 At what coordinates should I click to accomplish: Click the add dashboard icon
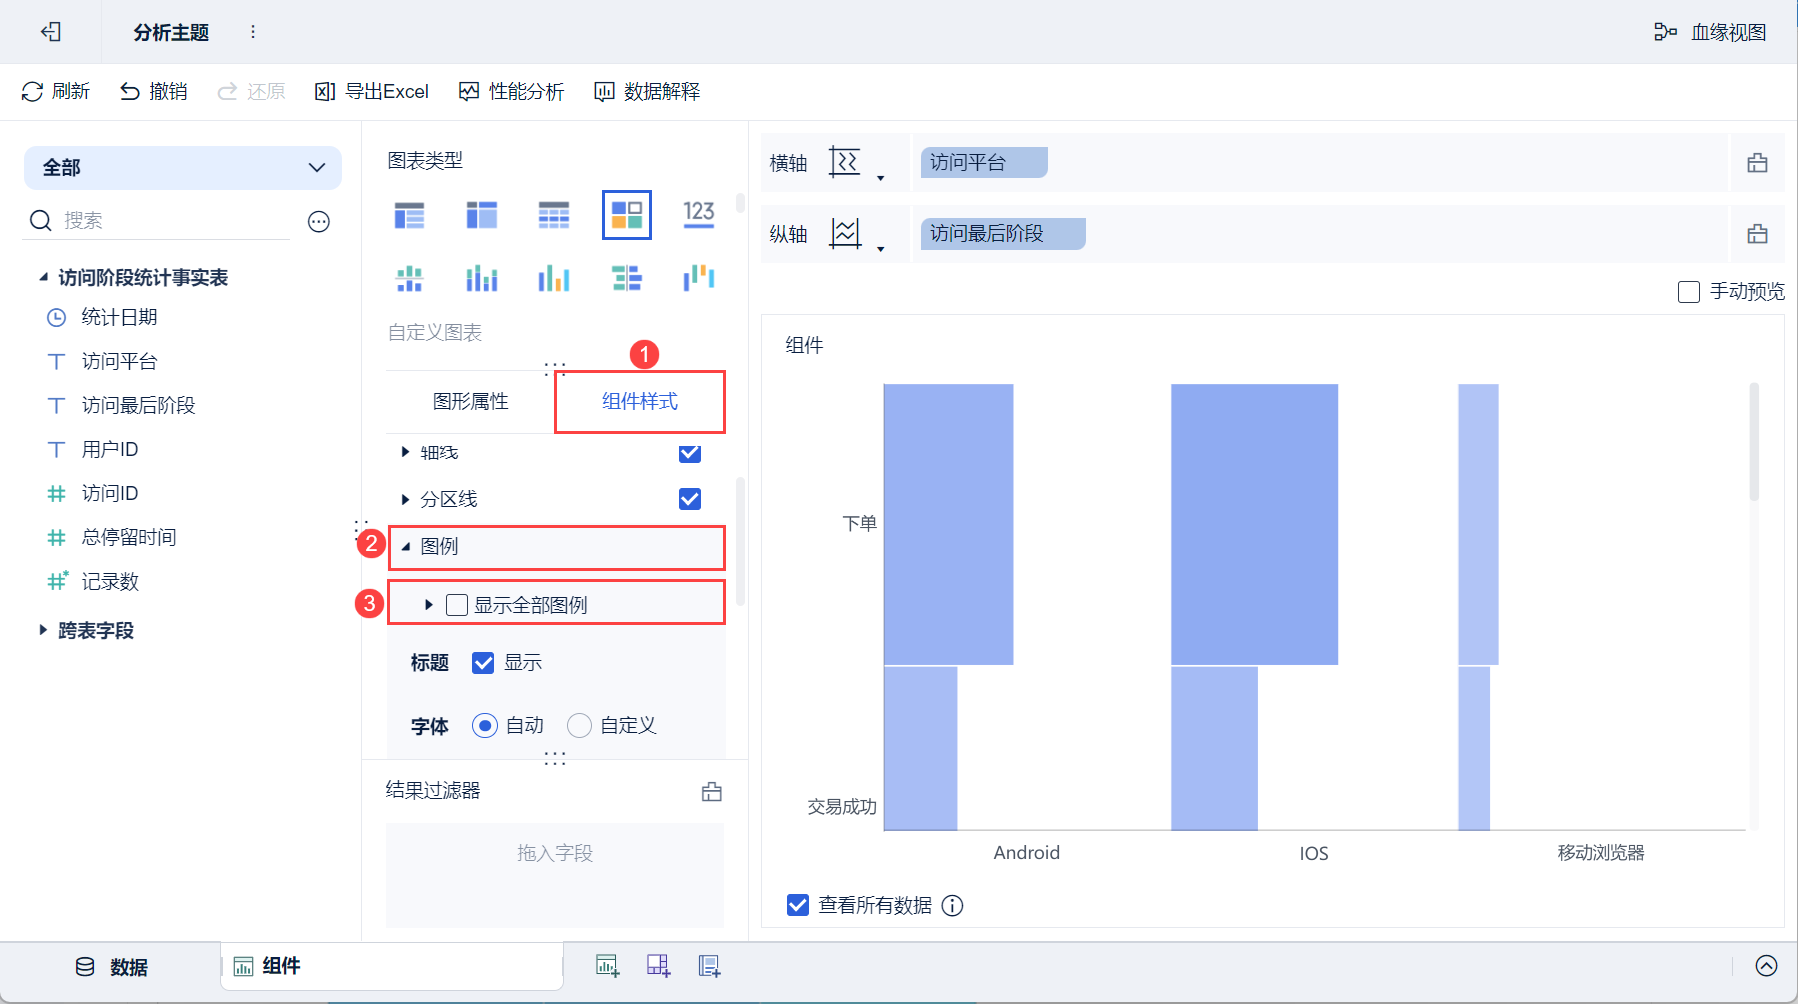(x=658, y=966)
